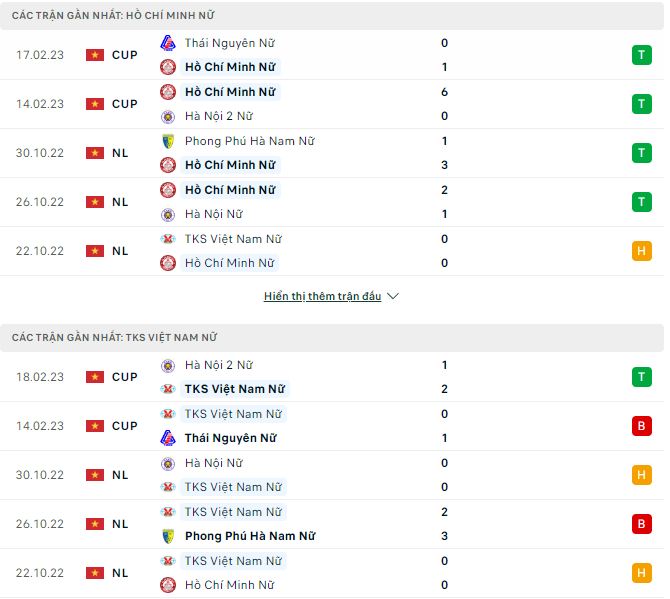
Task: Click the orange H badge in the 30.10.22 TKS match
Action: point(641,475)
